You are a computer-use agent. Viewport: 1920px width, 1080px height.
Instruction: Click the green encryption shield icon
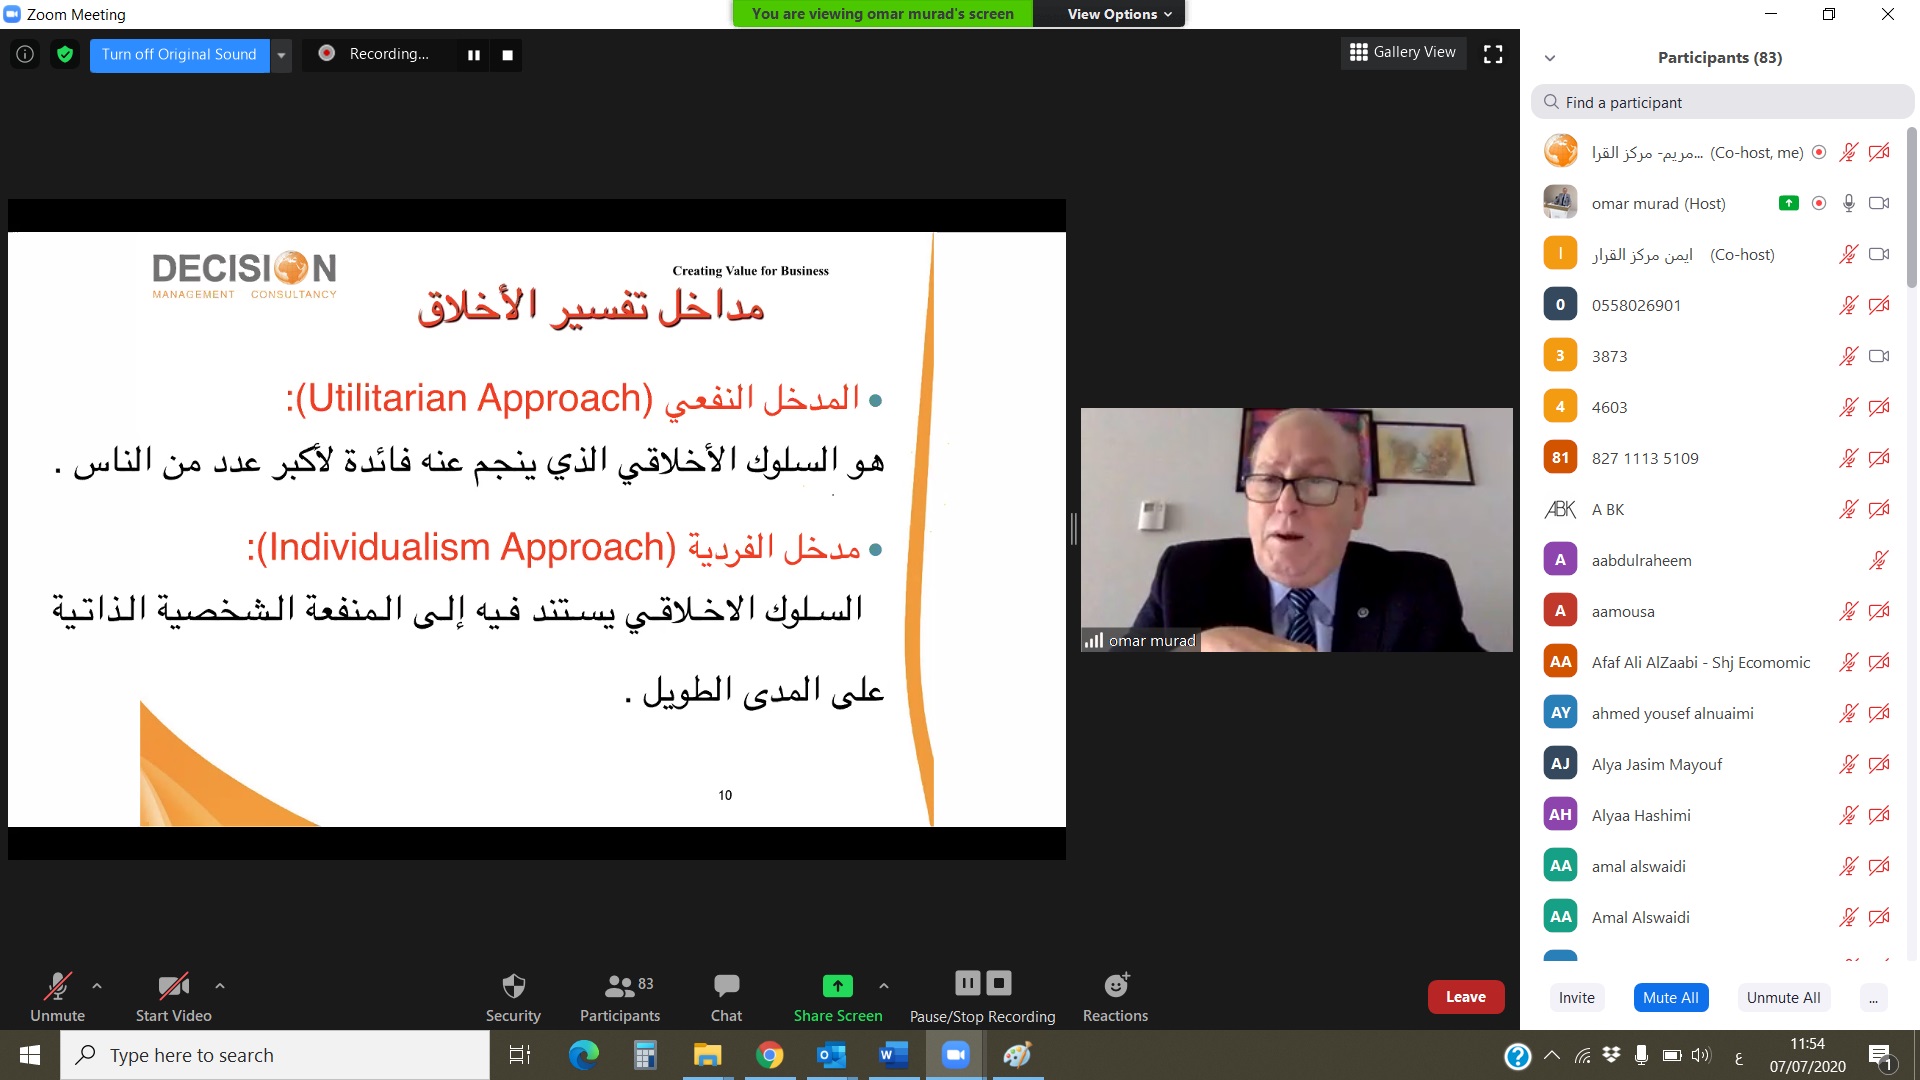tap(65, 54)
